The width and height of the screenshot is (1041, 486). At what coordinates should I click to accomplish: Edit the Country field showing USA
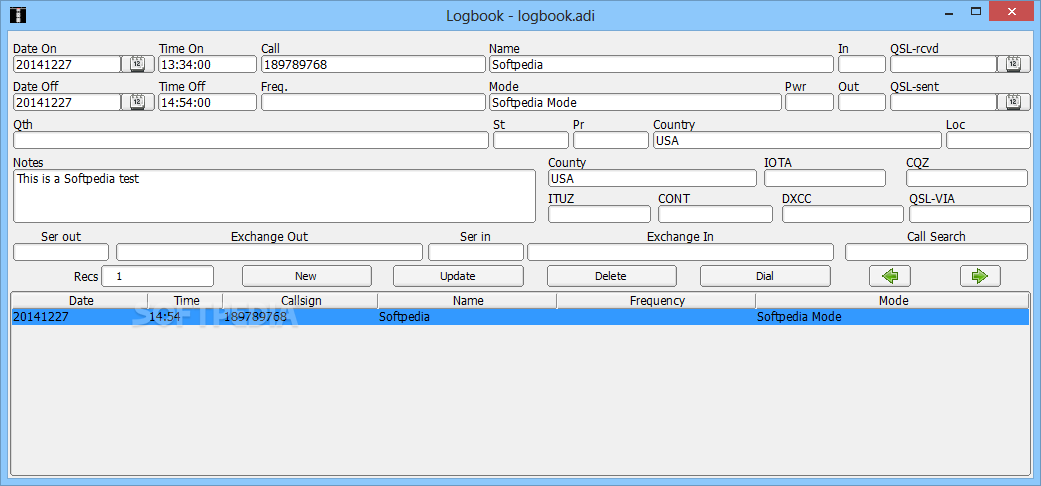(x=797, y=140)
